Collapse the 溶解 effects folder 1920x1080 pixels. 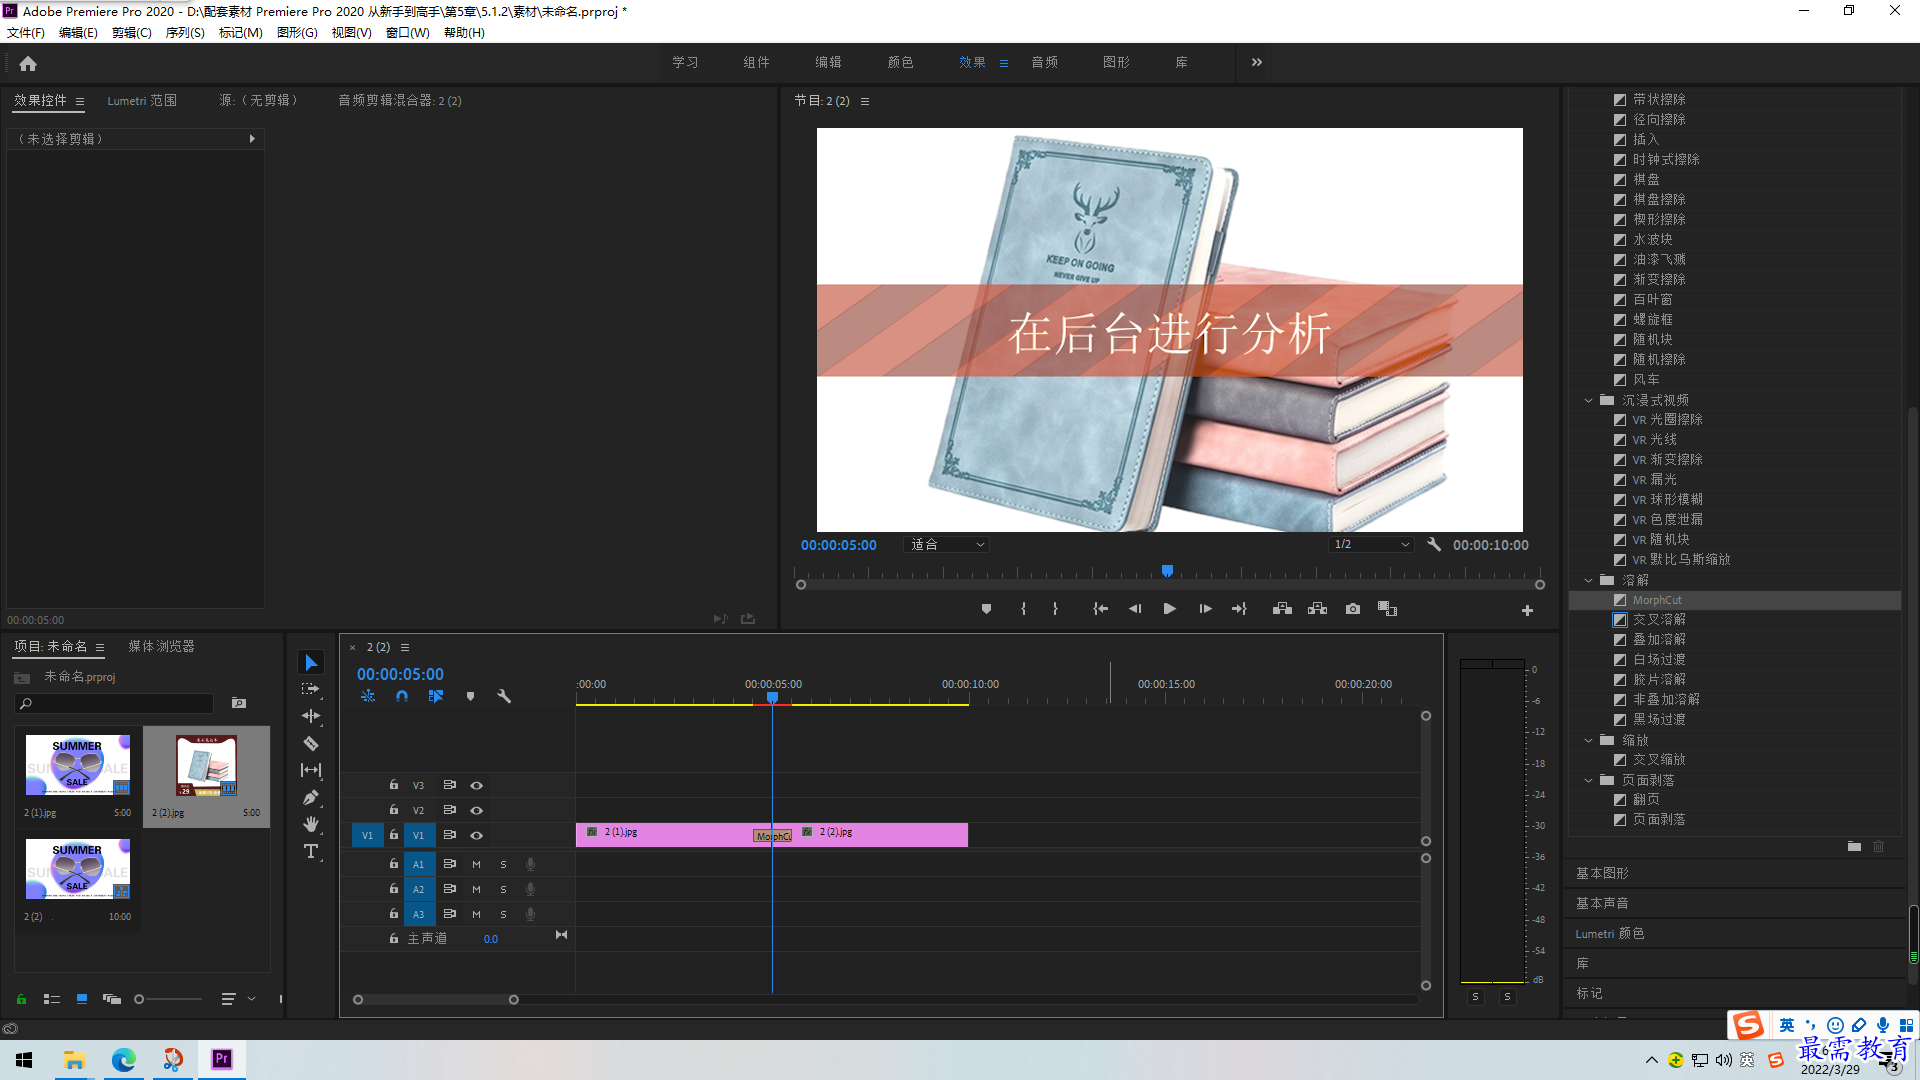(x=1588, y=580)
